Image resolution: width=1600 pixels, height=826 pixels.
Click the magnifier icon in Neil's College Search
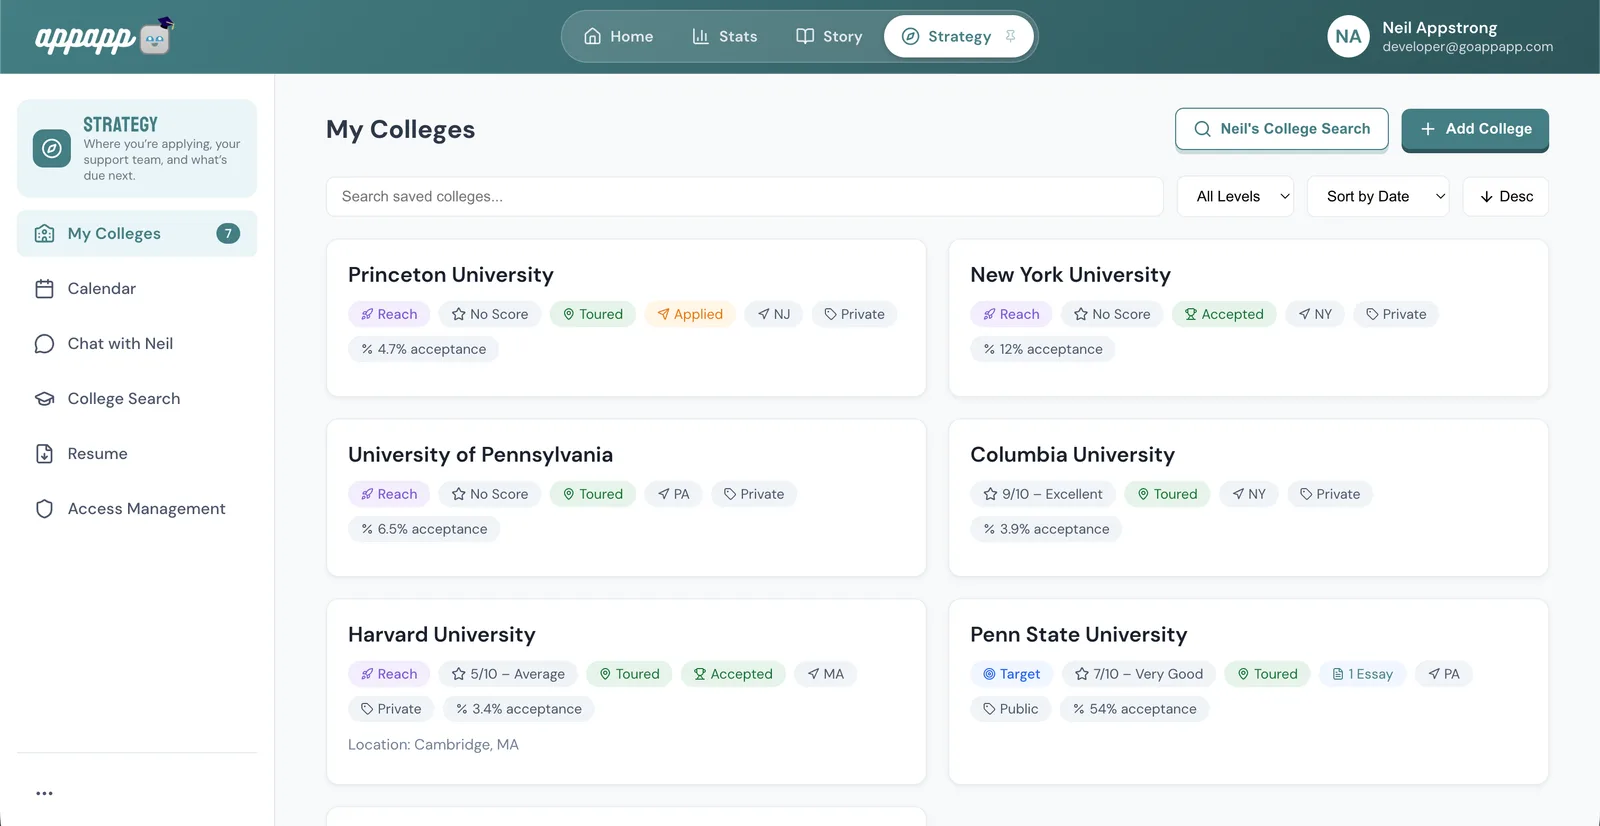1202,129
